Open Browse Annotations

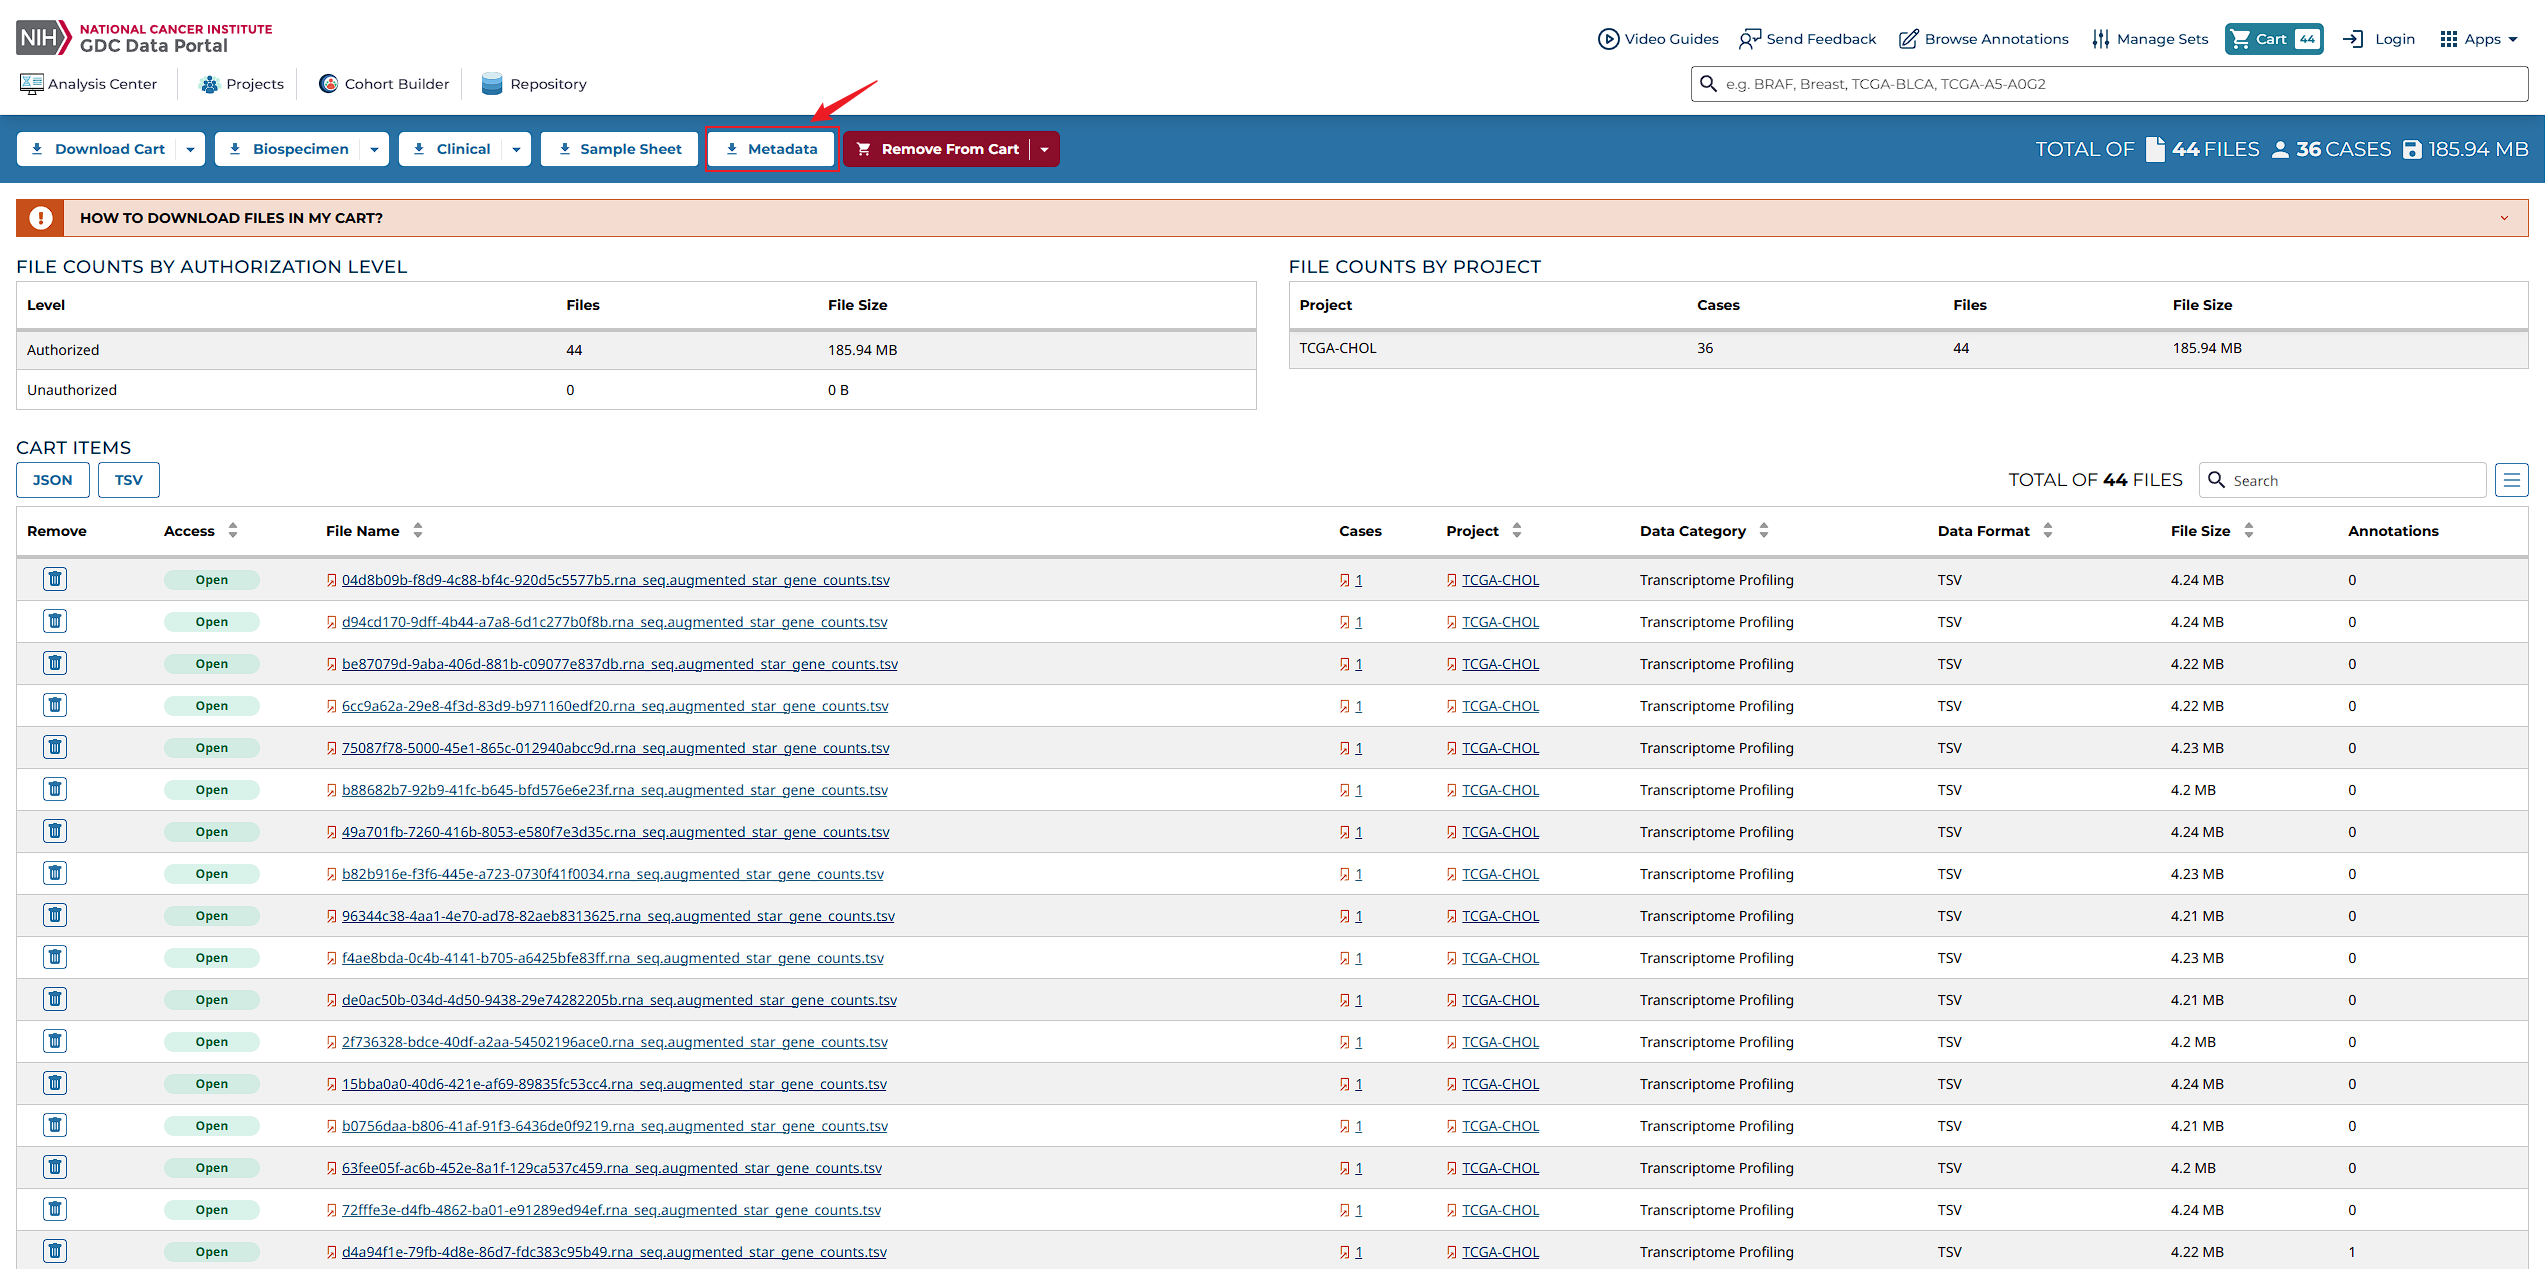click(1984, 39)
